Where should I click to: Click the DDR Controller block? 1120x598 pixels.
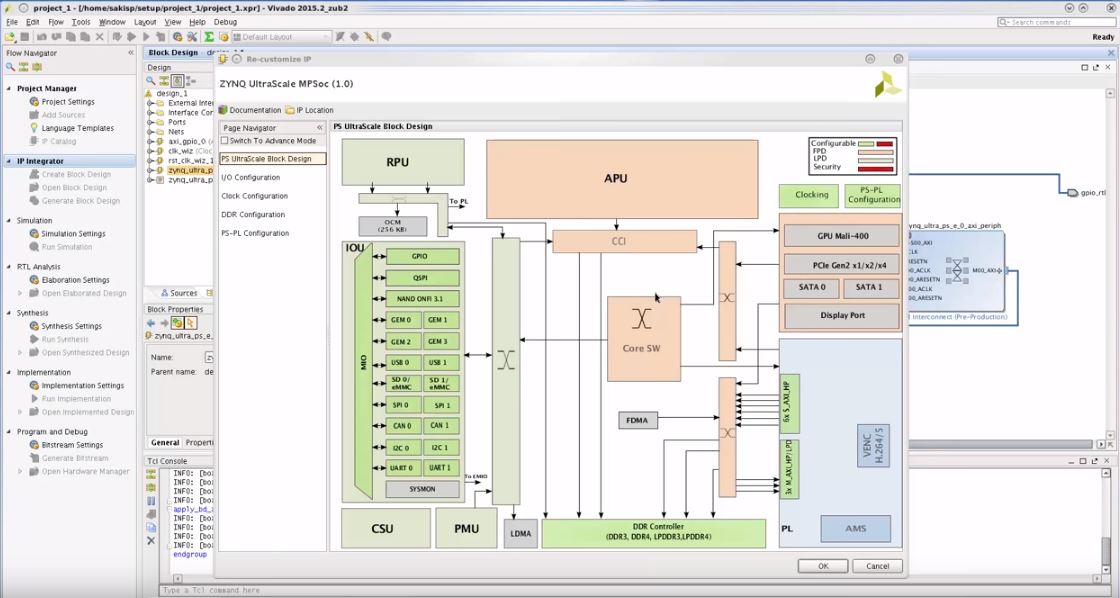[x=654, y=533]
